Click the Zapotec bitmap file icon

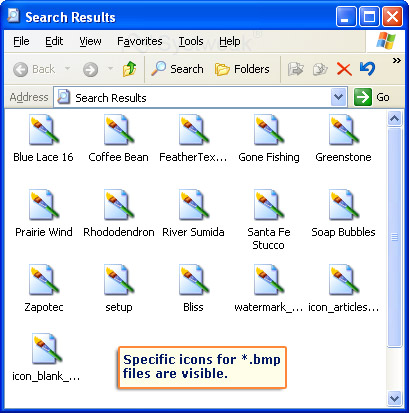(x=44, y=279)
